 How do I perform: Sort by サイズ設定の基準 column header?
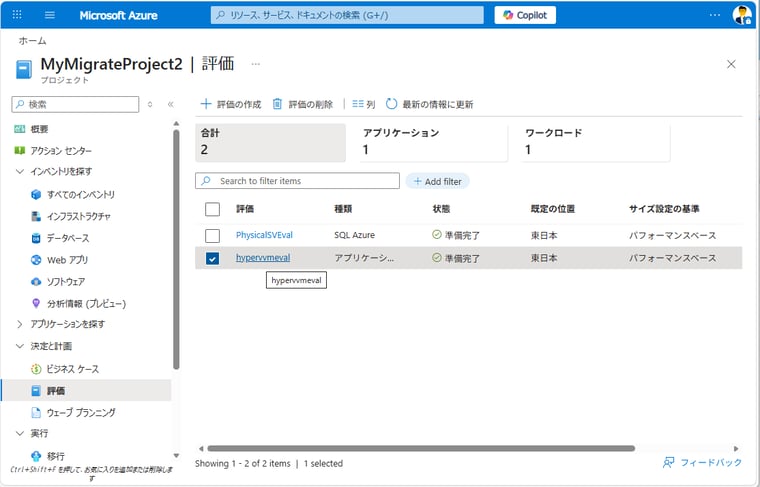[x=664, y=209]
